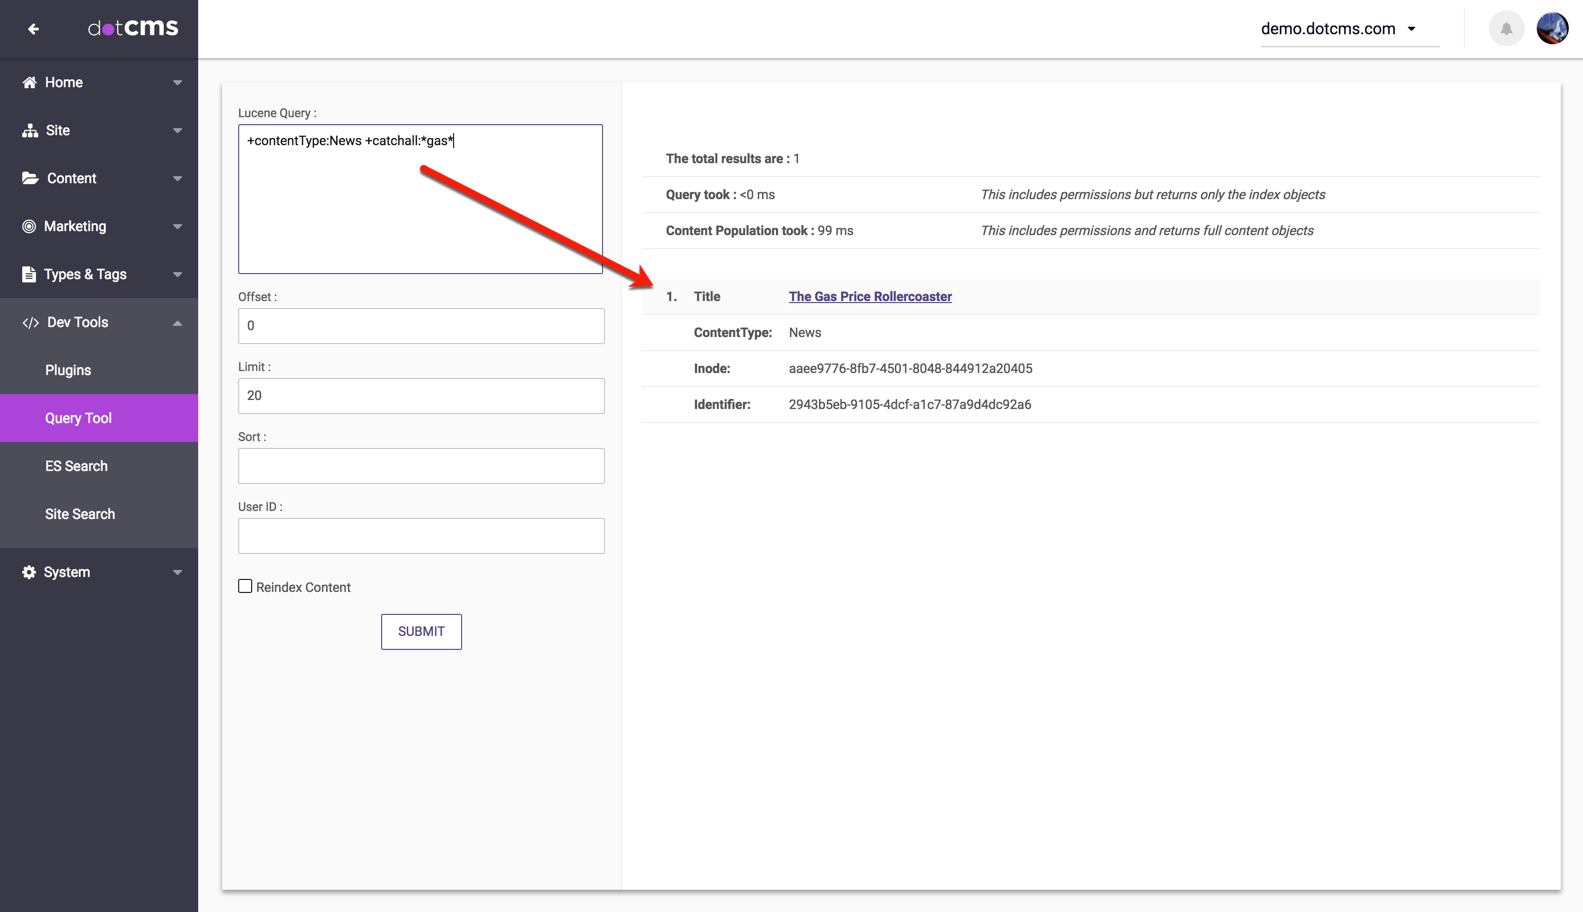Click the System gear icon in sidebar
1583x912 pixels.
pos(29,572)
